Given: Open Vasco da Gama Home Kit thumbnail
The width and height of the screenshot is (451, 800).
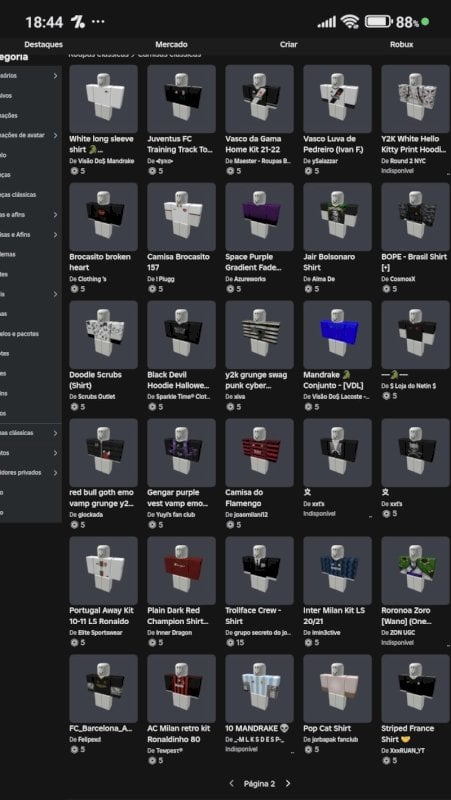Looking at the screenshot, I should pos(259,99).
